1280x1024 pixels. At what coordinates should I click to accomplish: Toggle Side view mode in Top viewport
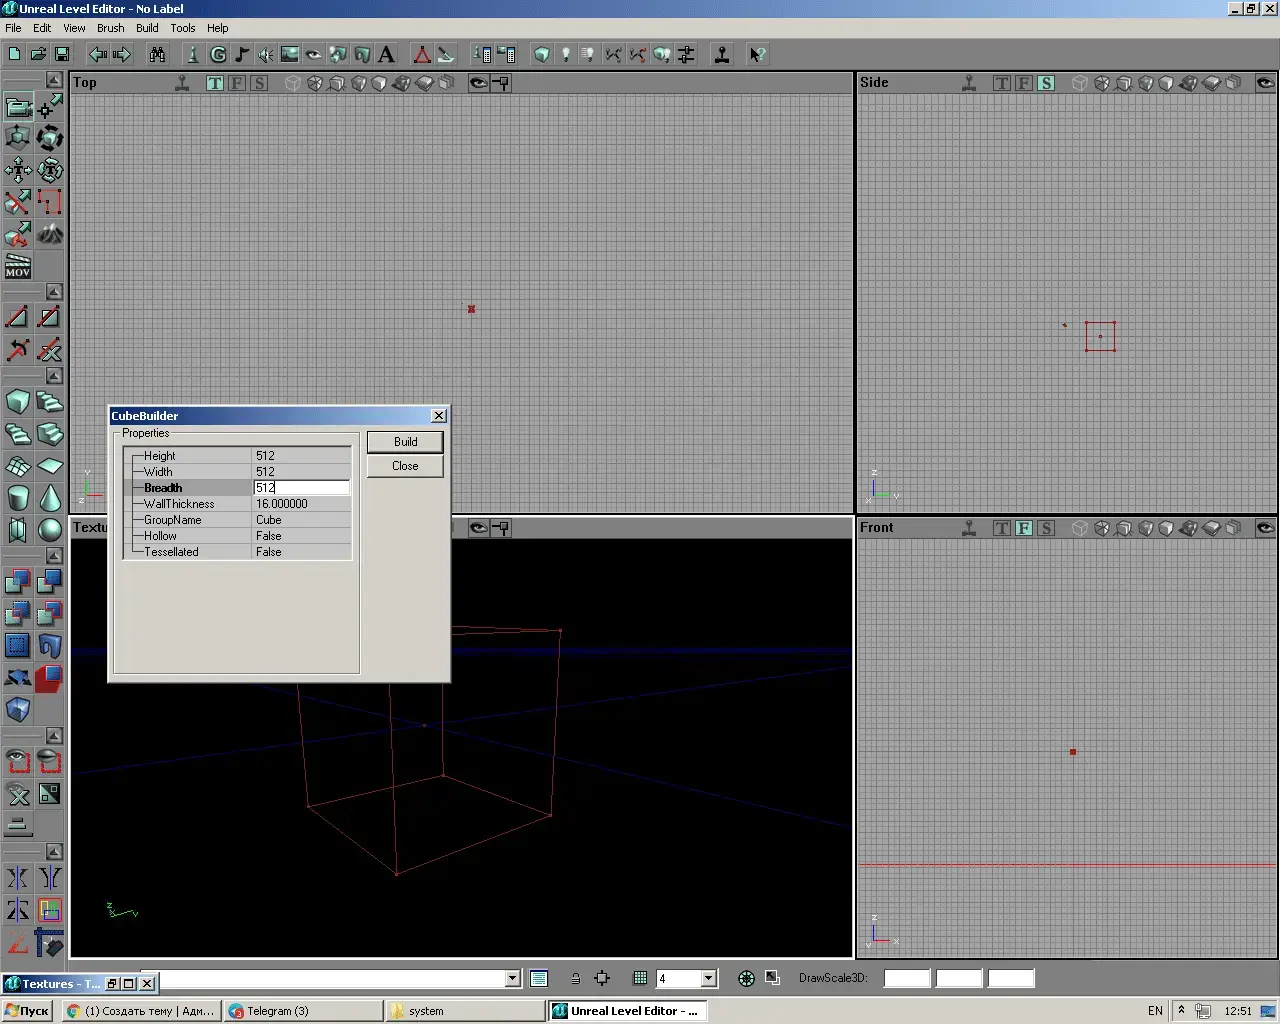coord(259,83)
